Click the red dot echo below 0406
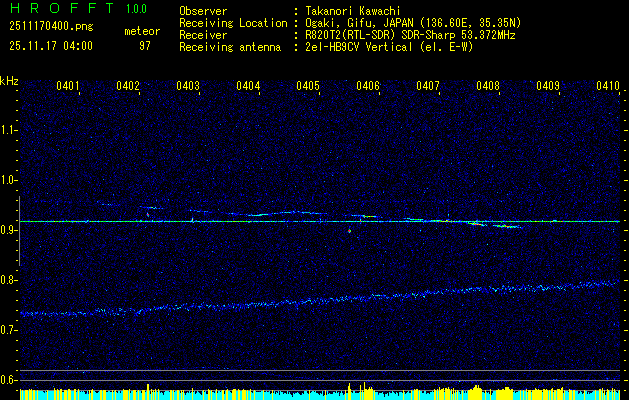Viewport: 629px width, 400px height. point(349,231)
